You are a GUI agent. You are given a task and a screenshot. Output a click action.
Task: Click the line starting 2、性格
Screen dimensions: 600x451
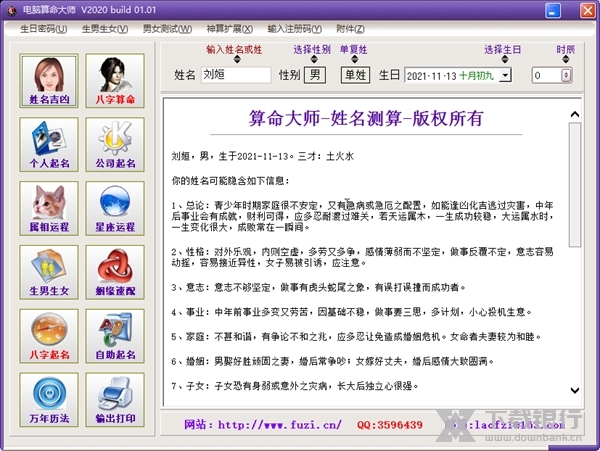362,257
